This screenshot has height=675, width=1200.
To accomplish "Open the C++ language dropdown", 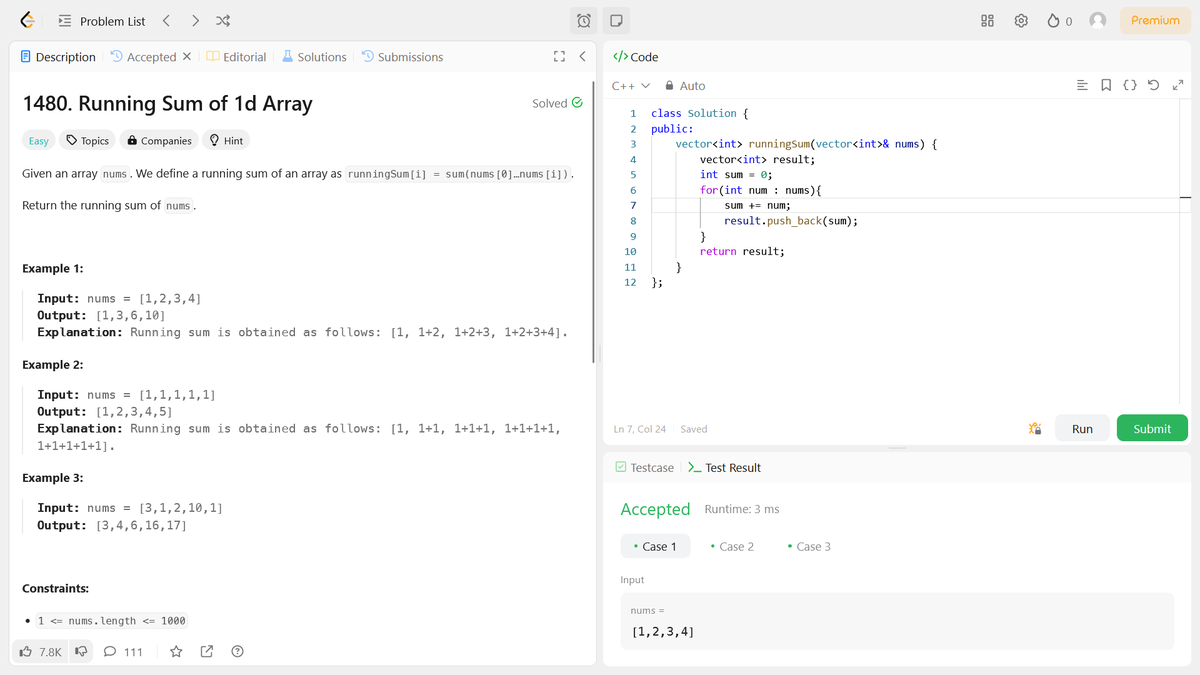I will tap(631, 86).
